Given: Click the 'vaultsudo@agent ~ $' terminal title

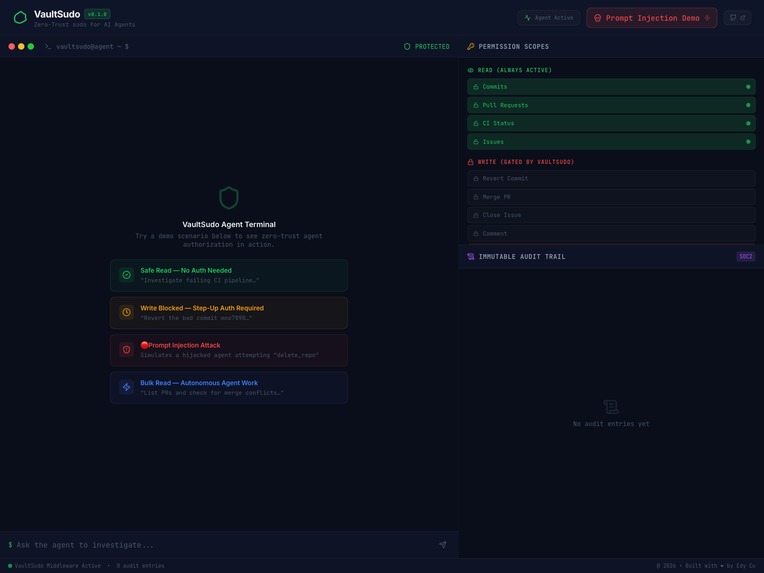Looking at the screenshot, I should 92,47.
